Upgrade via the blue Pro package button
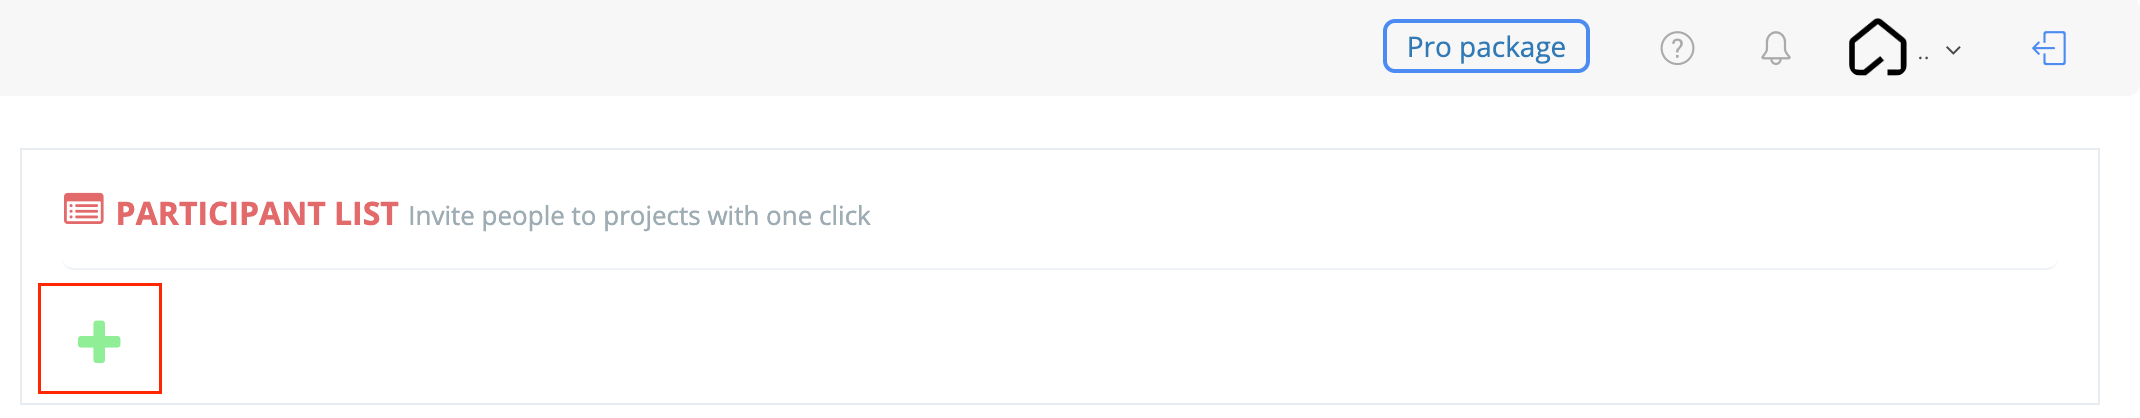2140x418 pixels. tap(1486, 47)
